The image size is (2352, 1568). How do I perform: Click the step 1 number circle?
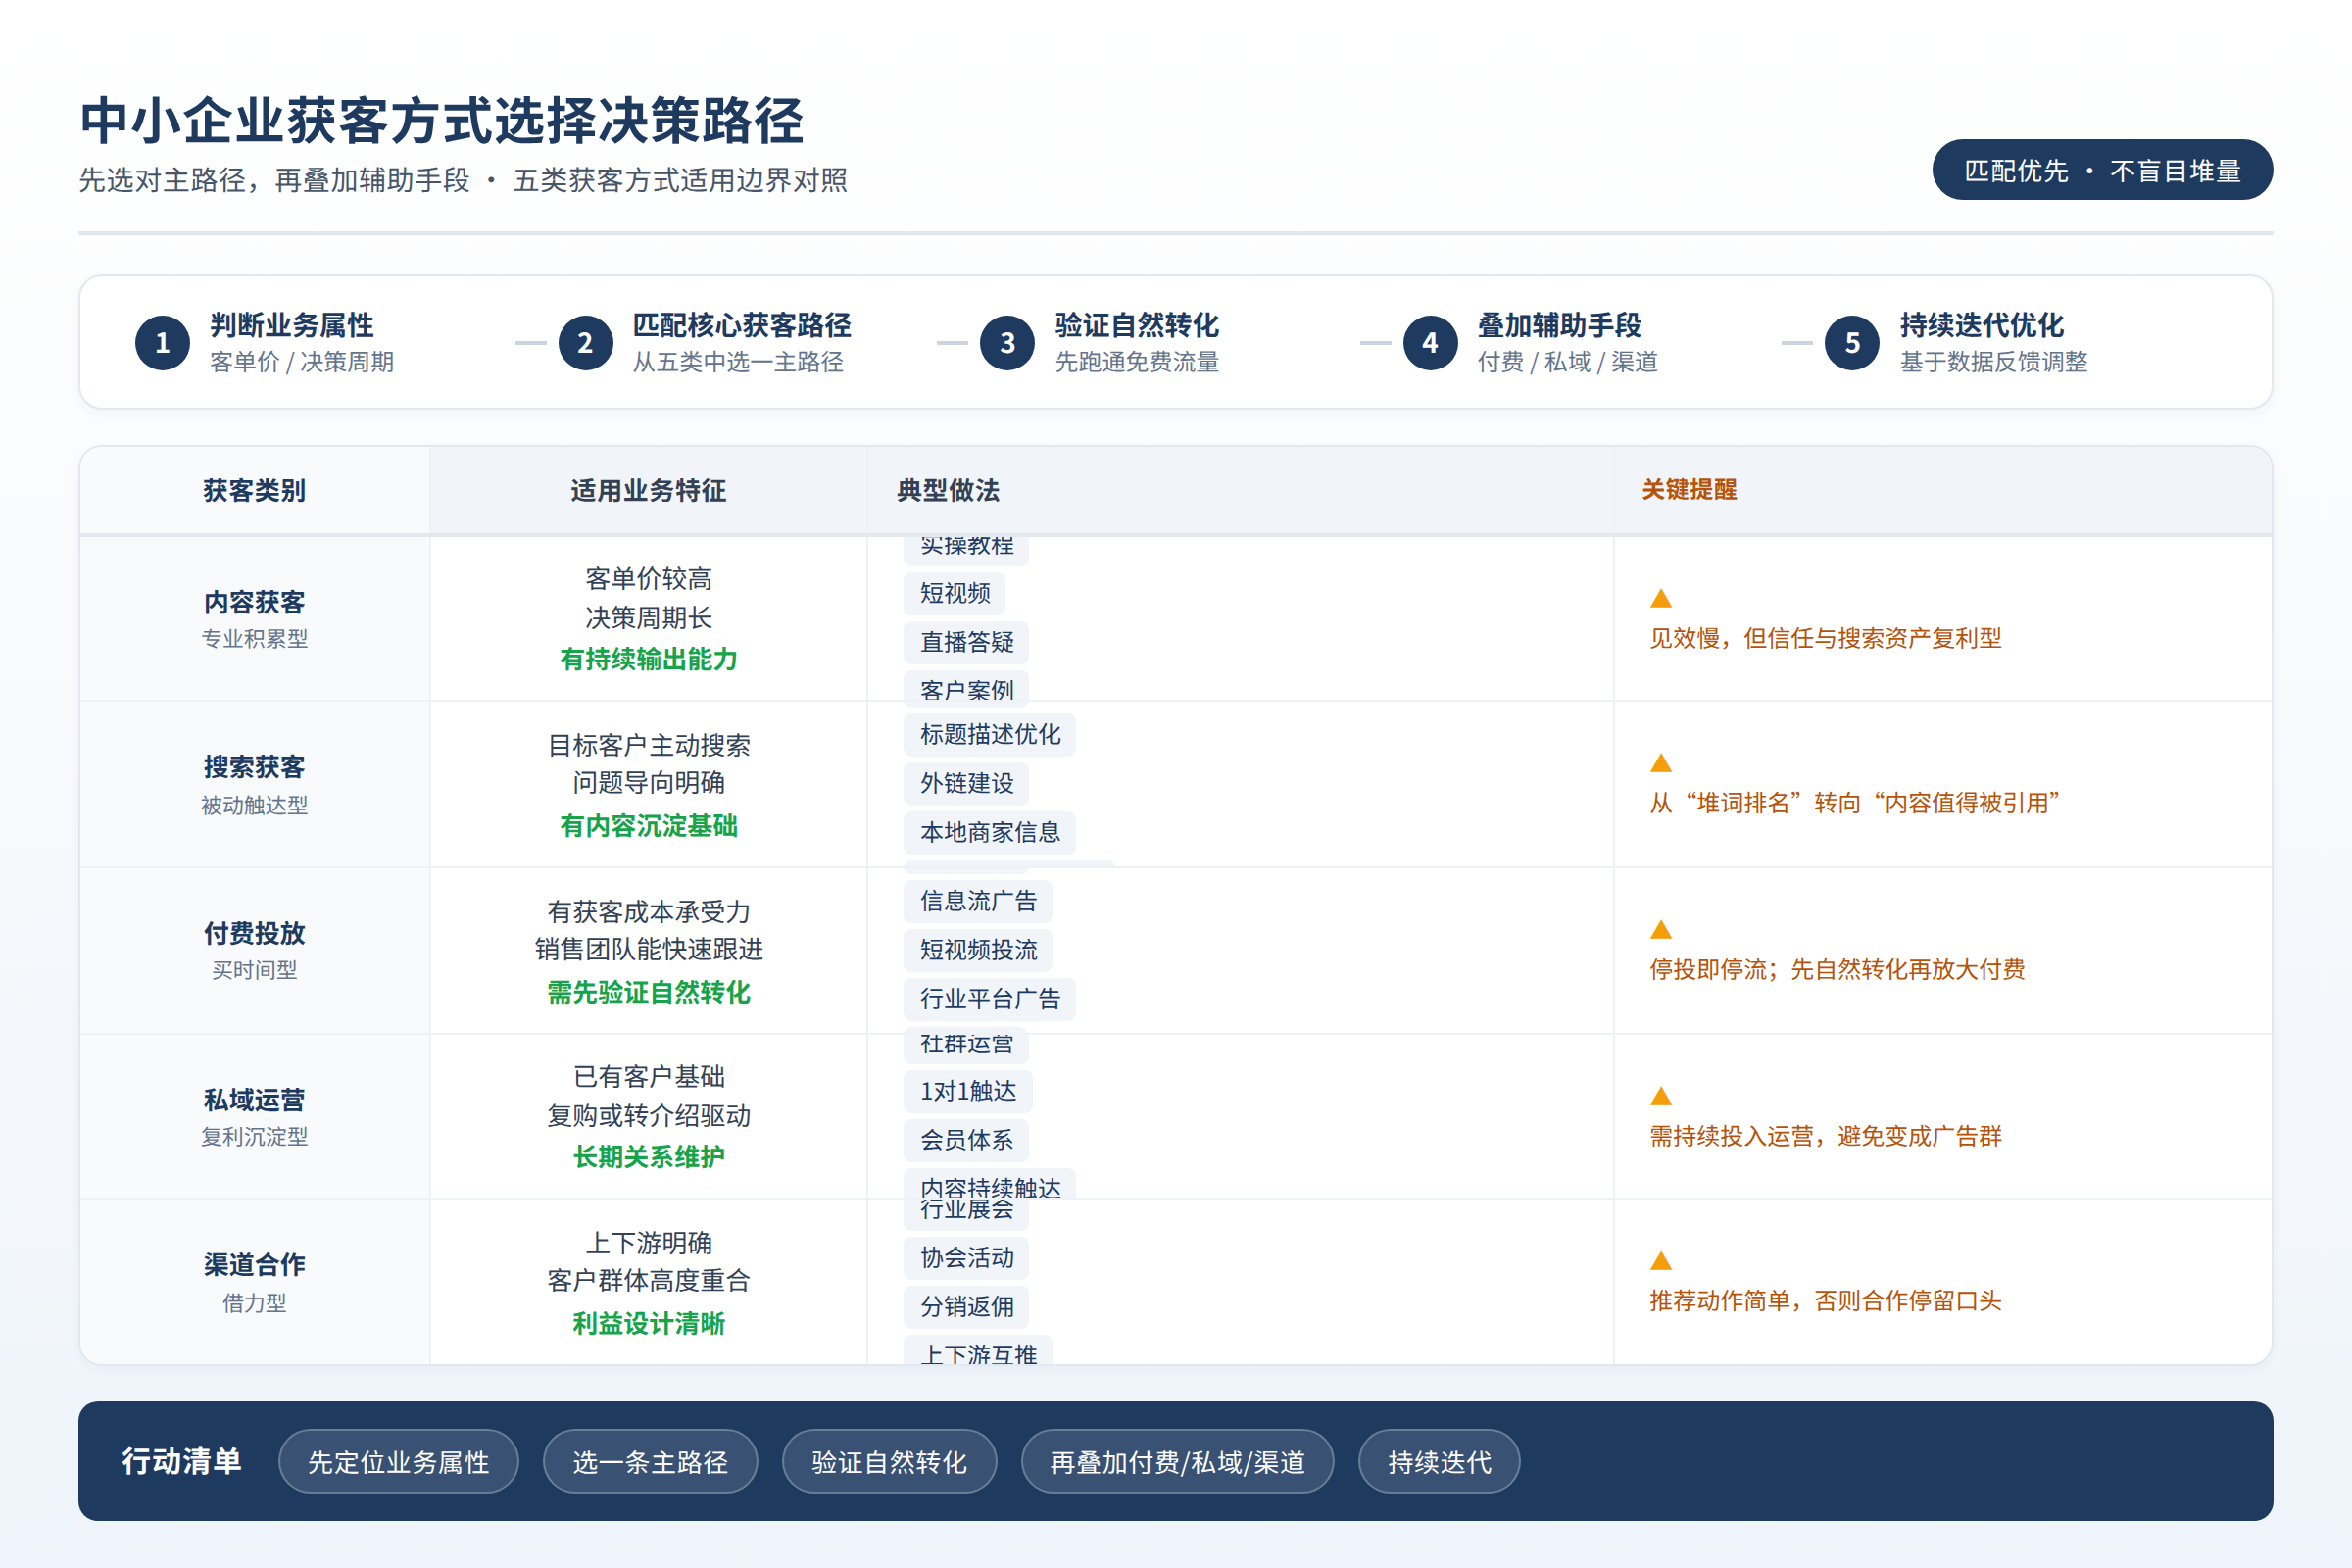pyautogui.click(x=162, y=343)
